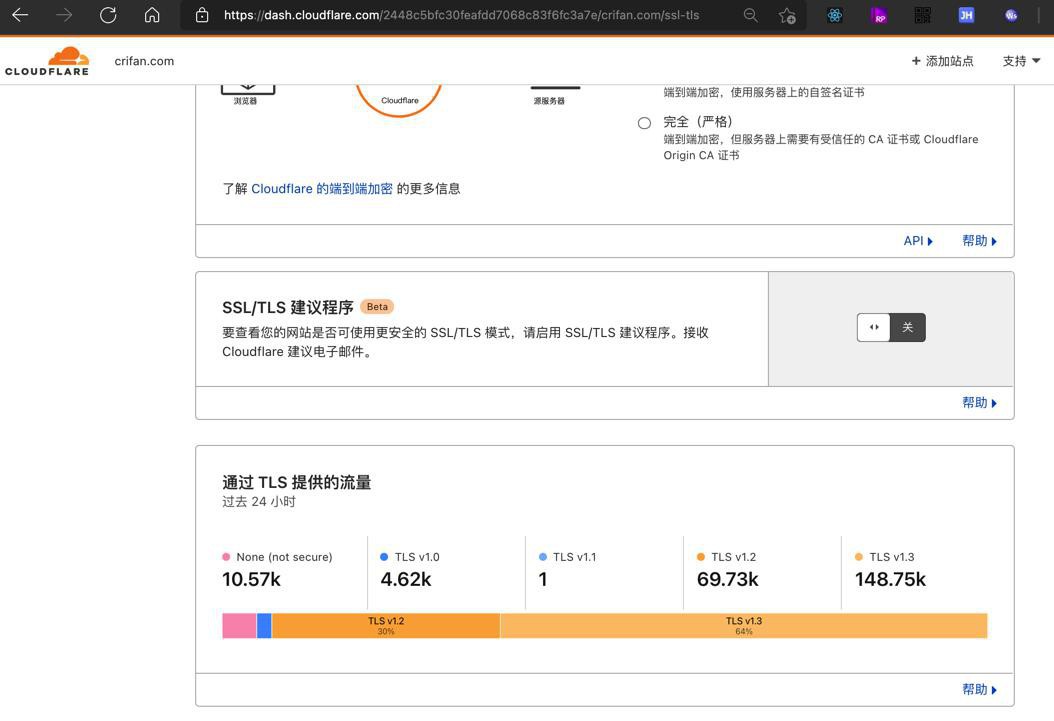
Task: Open the React developer tools extension icon
Action: (835, 15)
